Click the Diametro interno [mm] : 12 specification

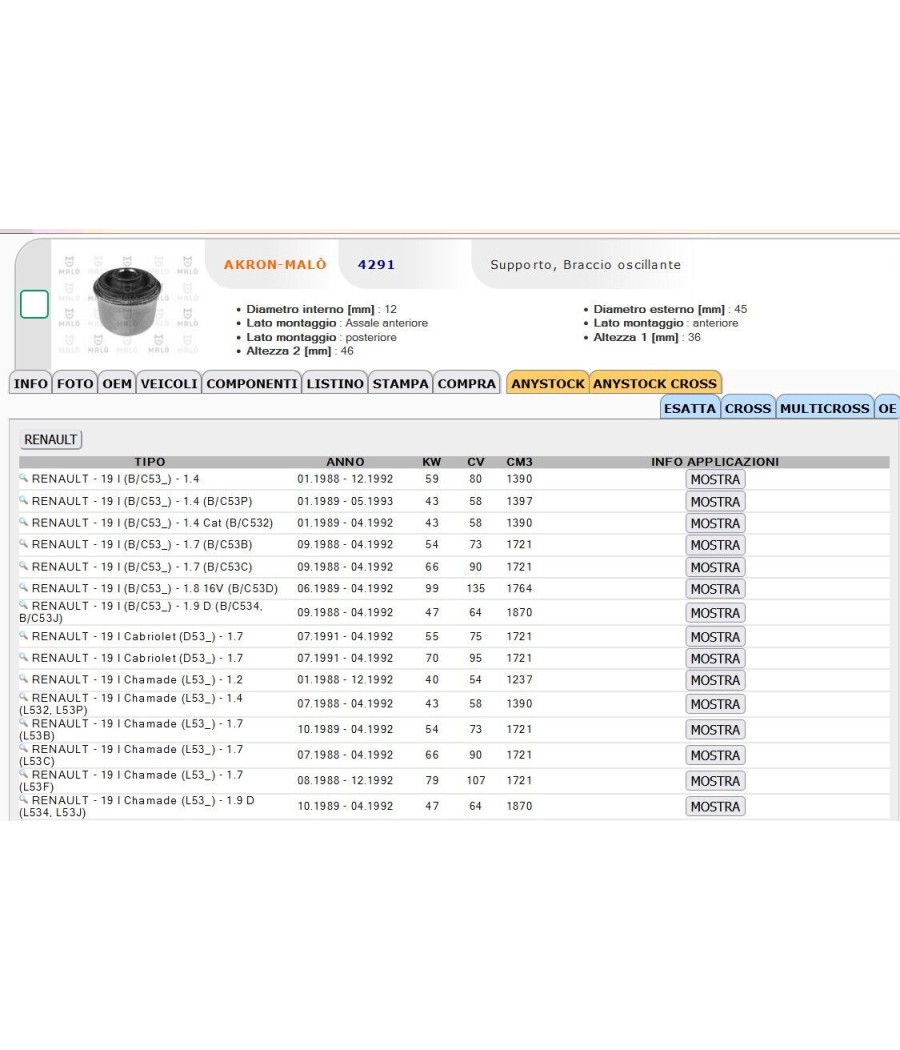(321, 309)
